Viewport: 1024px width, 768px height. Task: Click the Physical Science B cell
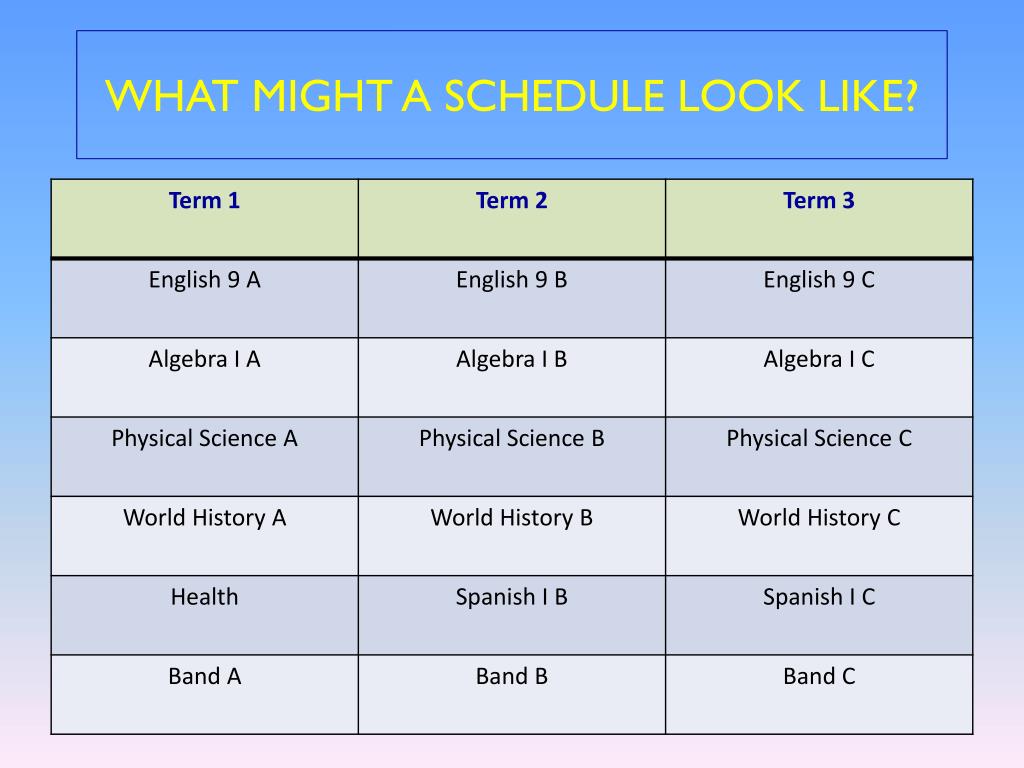point(512,456)
